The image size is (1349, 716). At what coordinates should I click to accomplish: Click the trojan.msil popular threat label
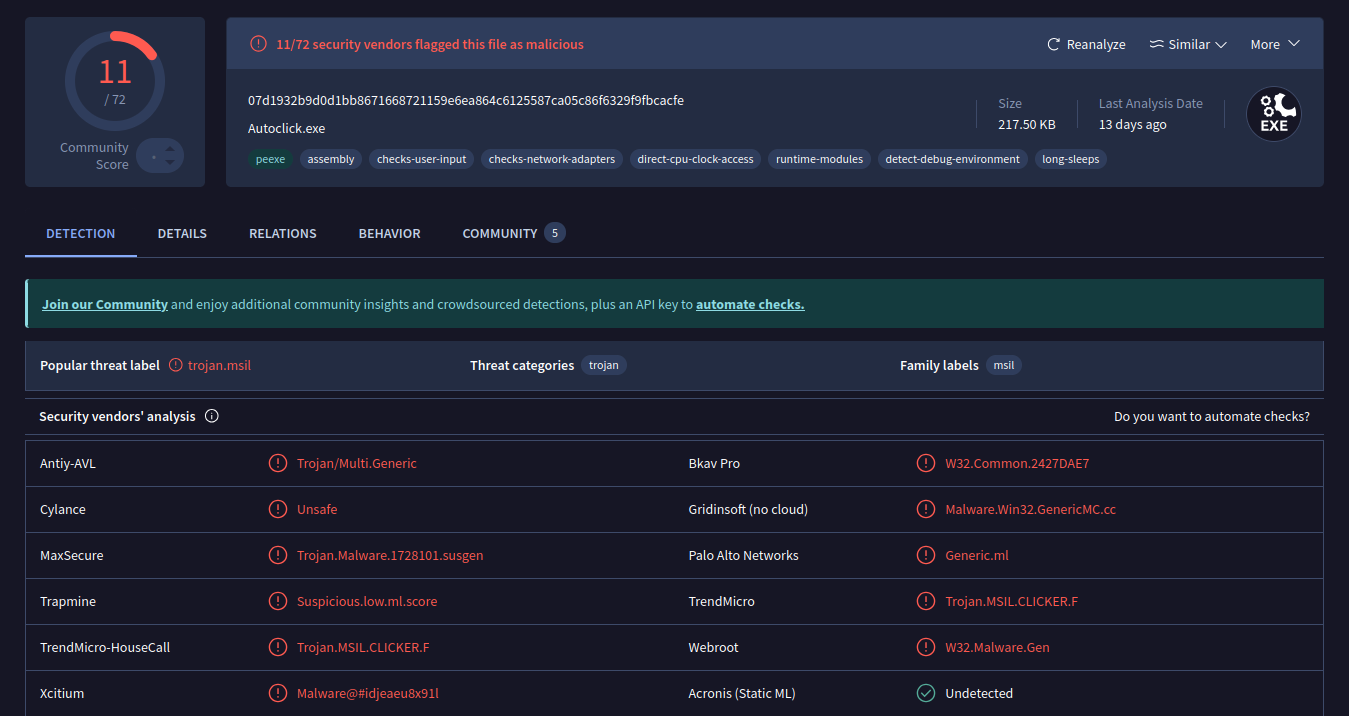[x=219, y=365]
